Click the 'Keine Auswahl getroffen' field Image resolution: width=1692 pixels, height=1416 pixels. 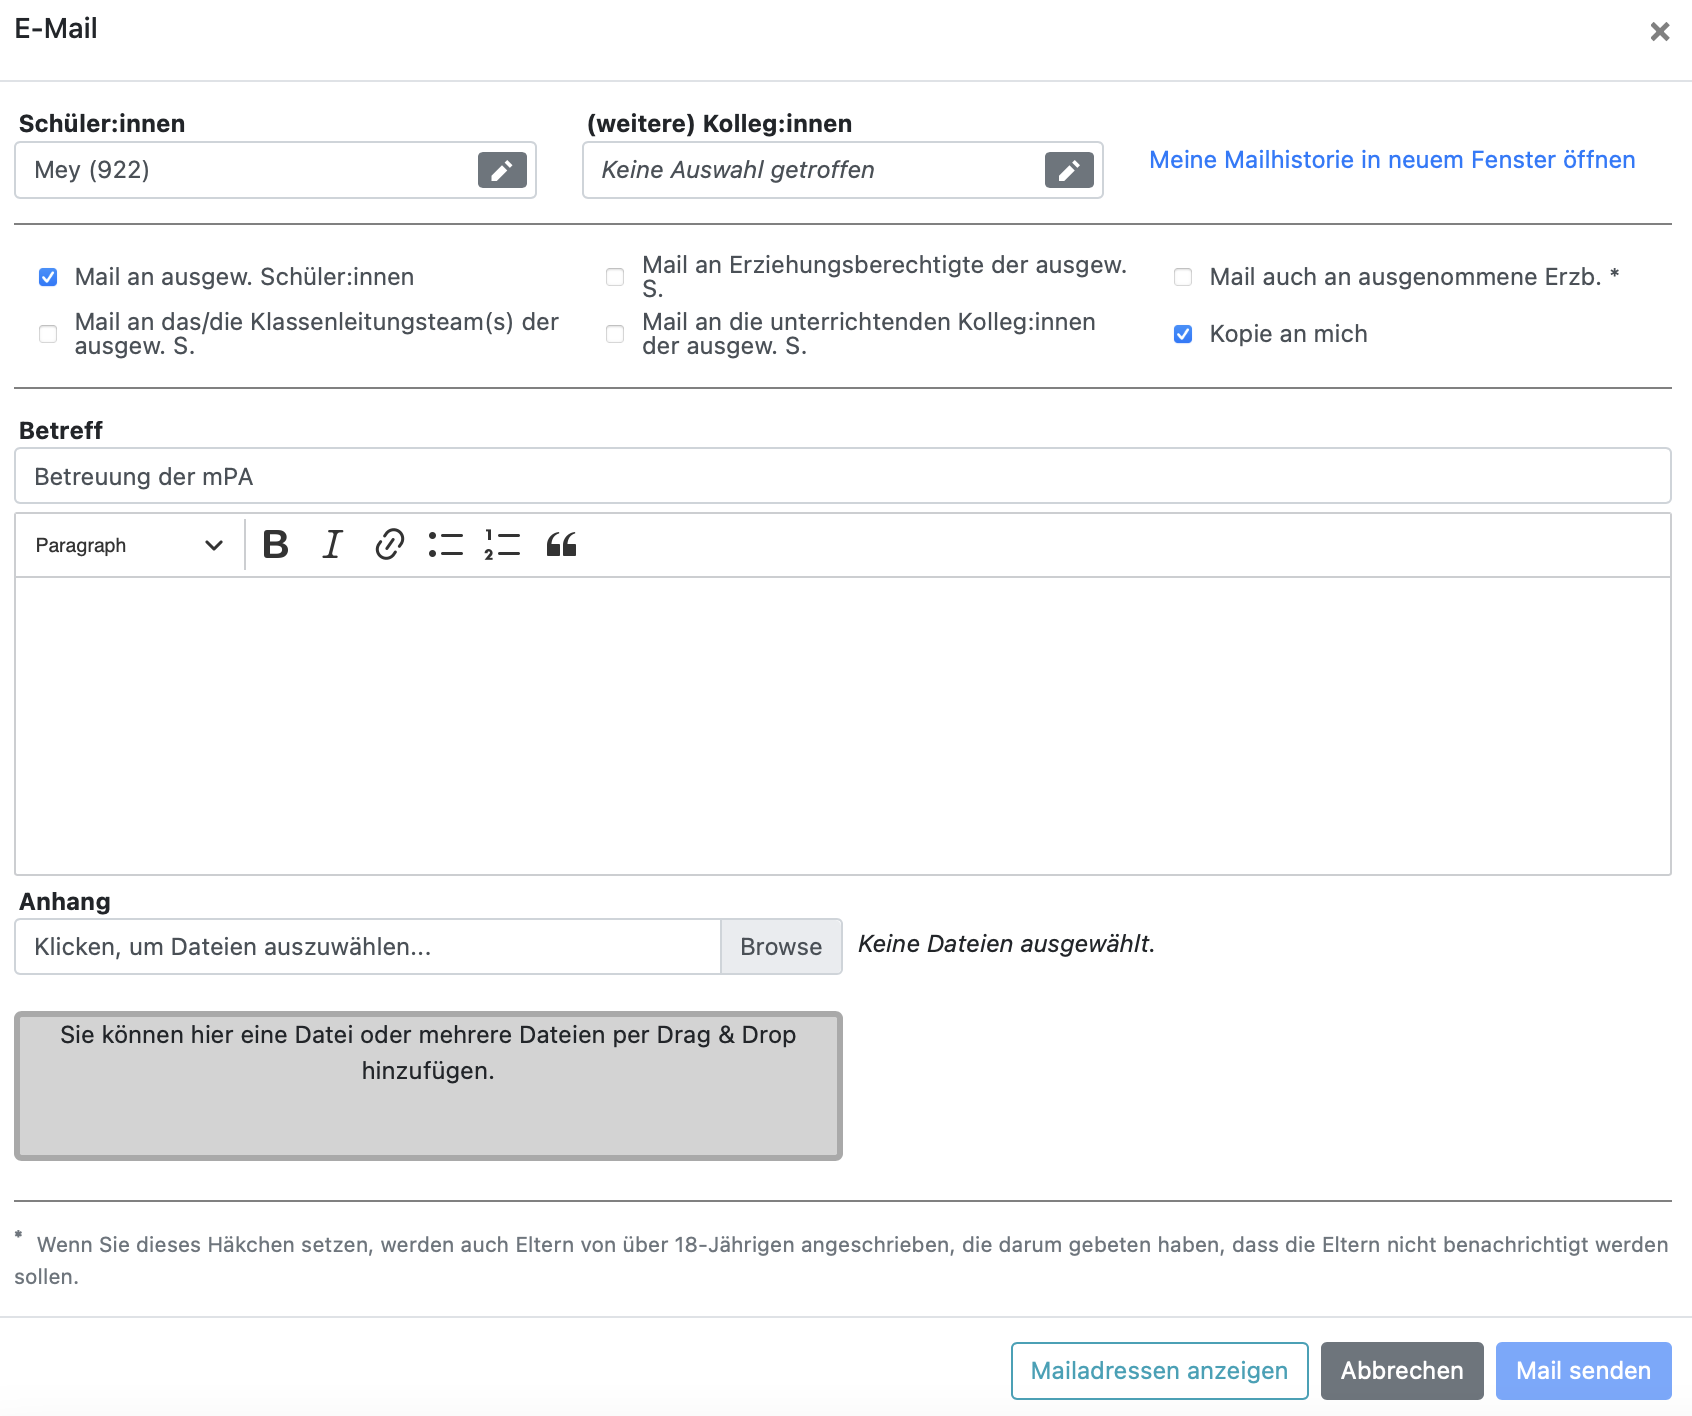pyautogui.click(x=843, y=170)
